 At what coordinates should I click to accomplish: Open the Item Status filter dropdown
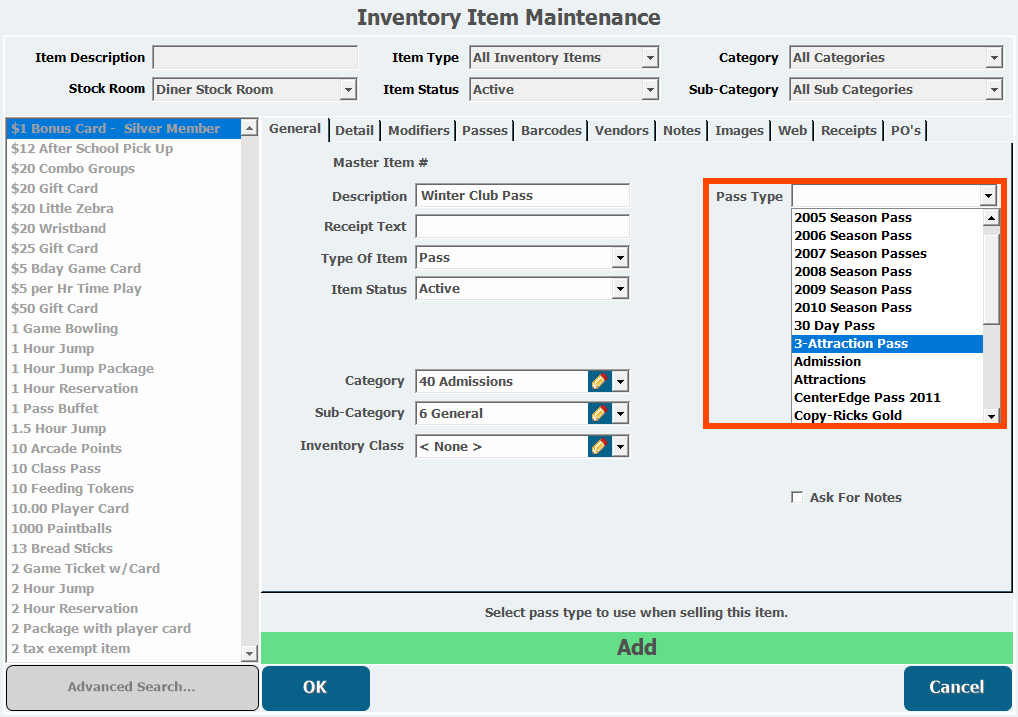click(x=650, y=90)
